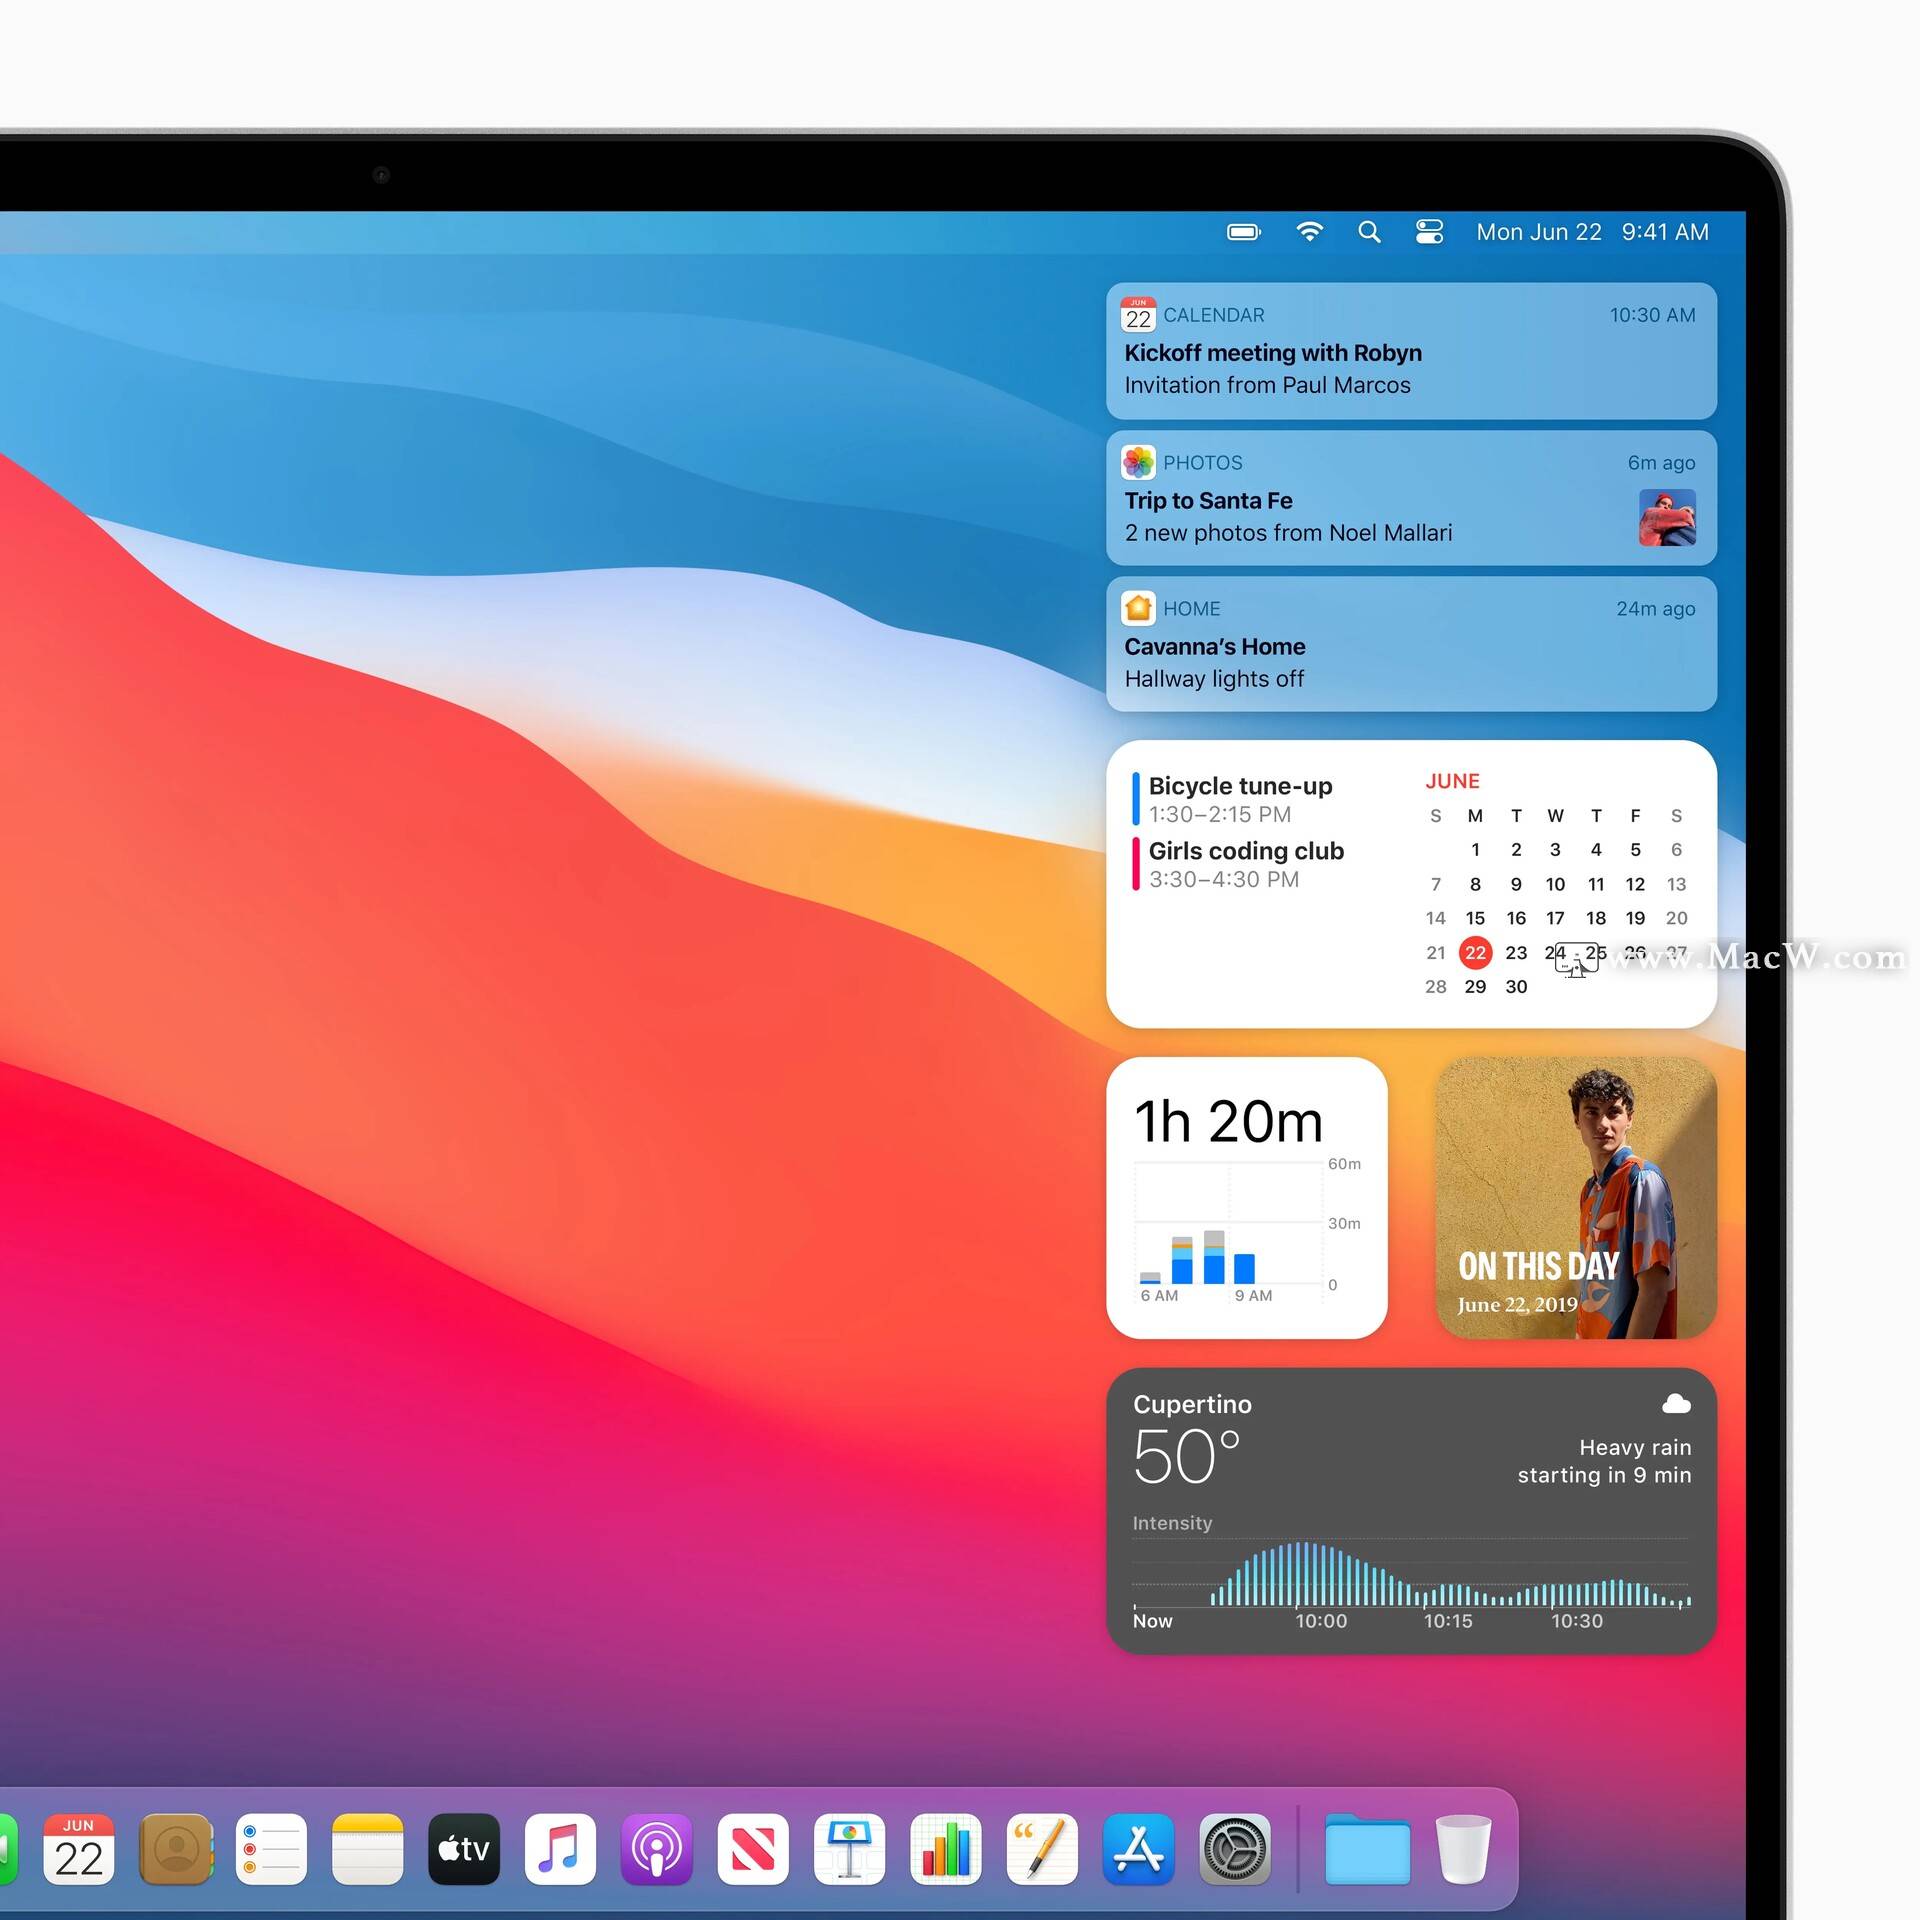Viewport: 1920px width, 1920px height.
Task: Click the menu bar date and time
Action: coord(1590,232)
